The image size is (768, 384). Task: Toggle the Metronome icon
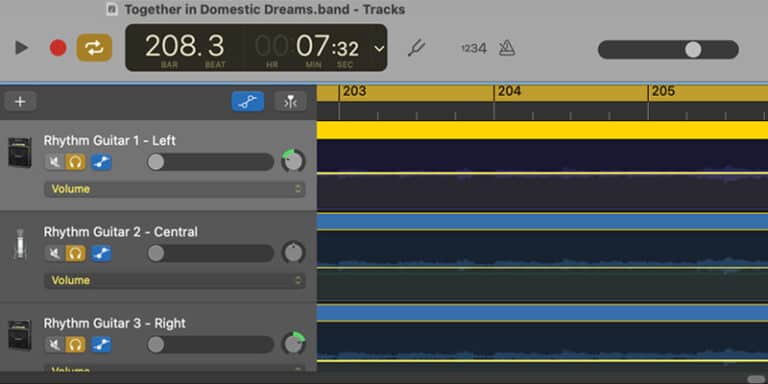[x=506, y=48]
